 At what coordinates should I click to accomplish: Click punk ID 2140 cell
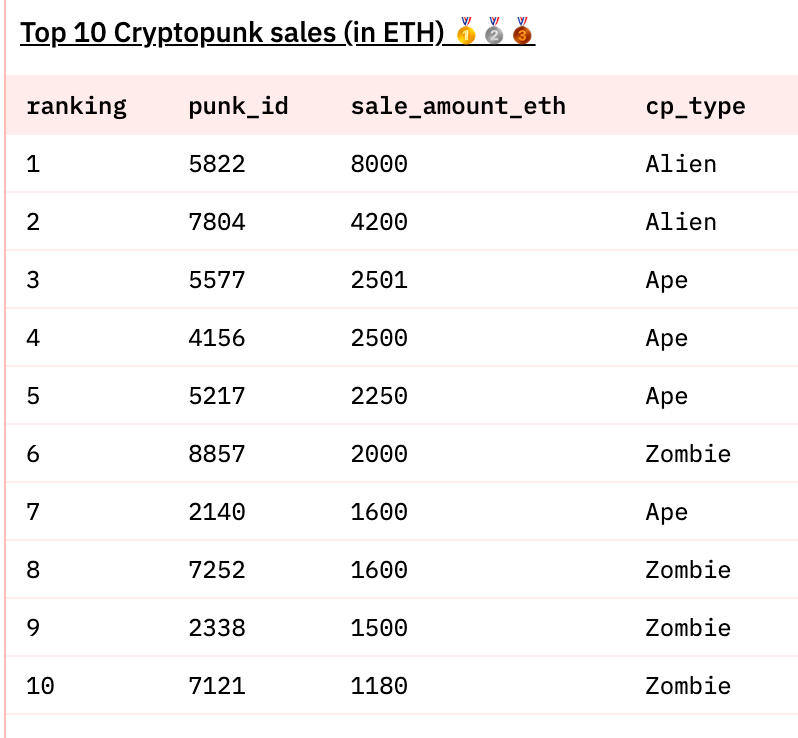[216, 512]
